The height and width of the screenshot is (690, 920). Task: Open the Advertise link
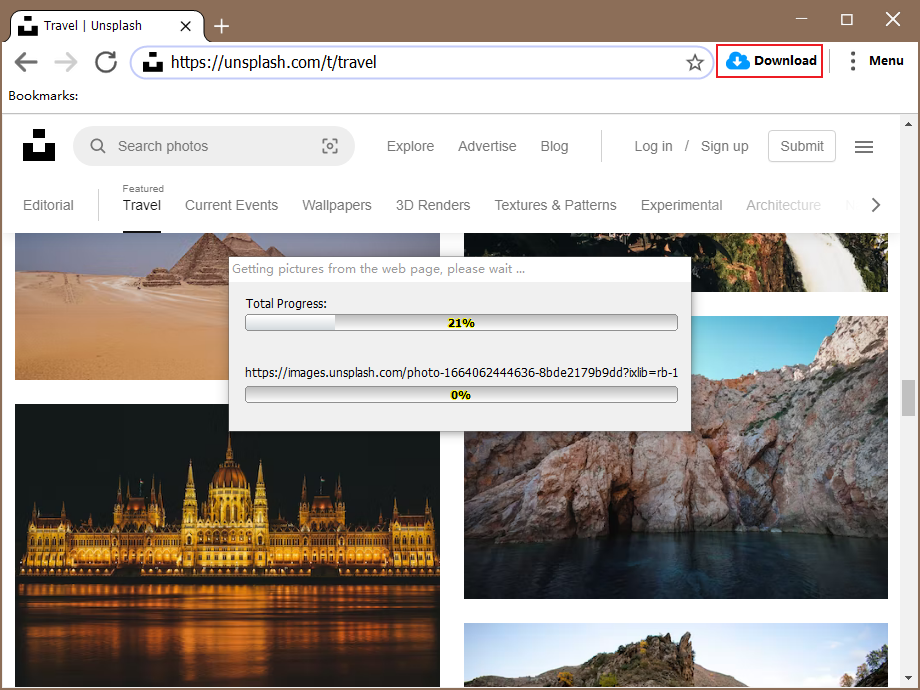(487, 146)
